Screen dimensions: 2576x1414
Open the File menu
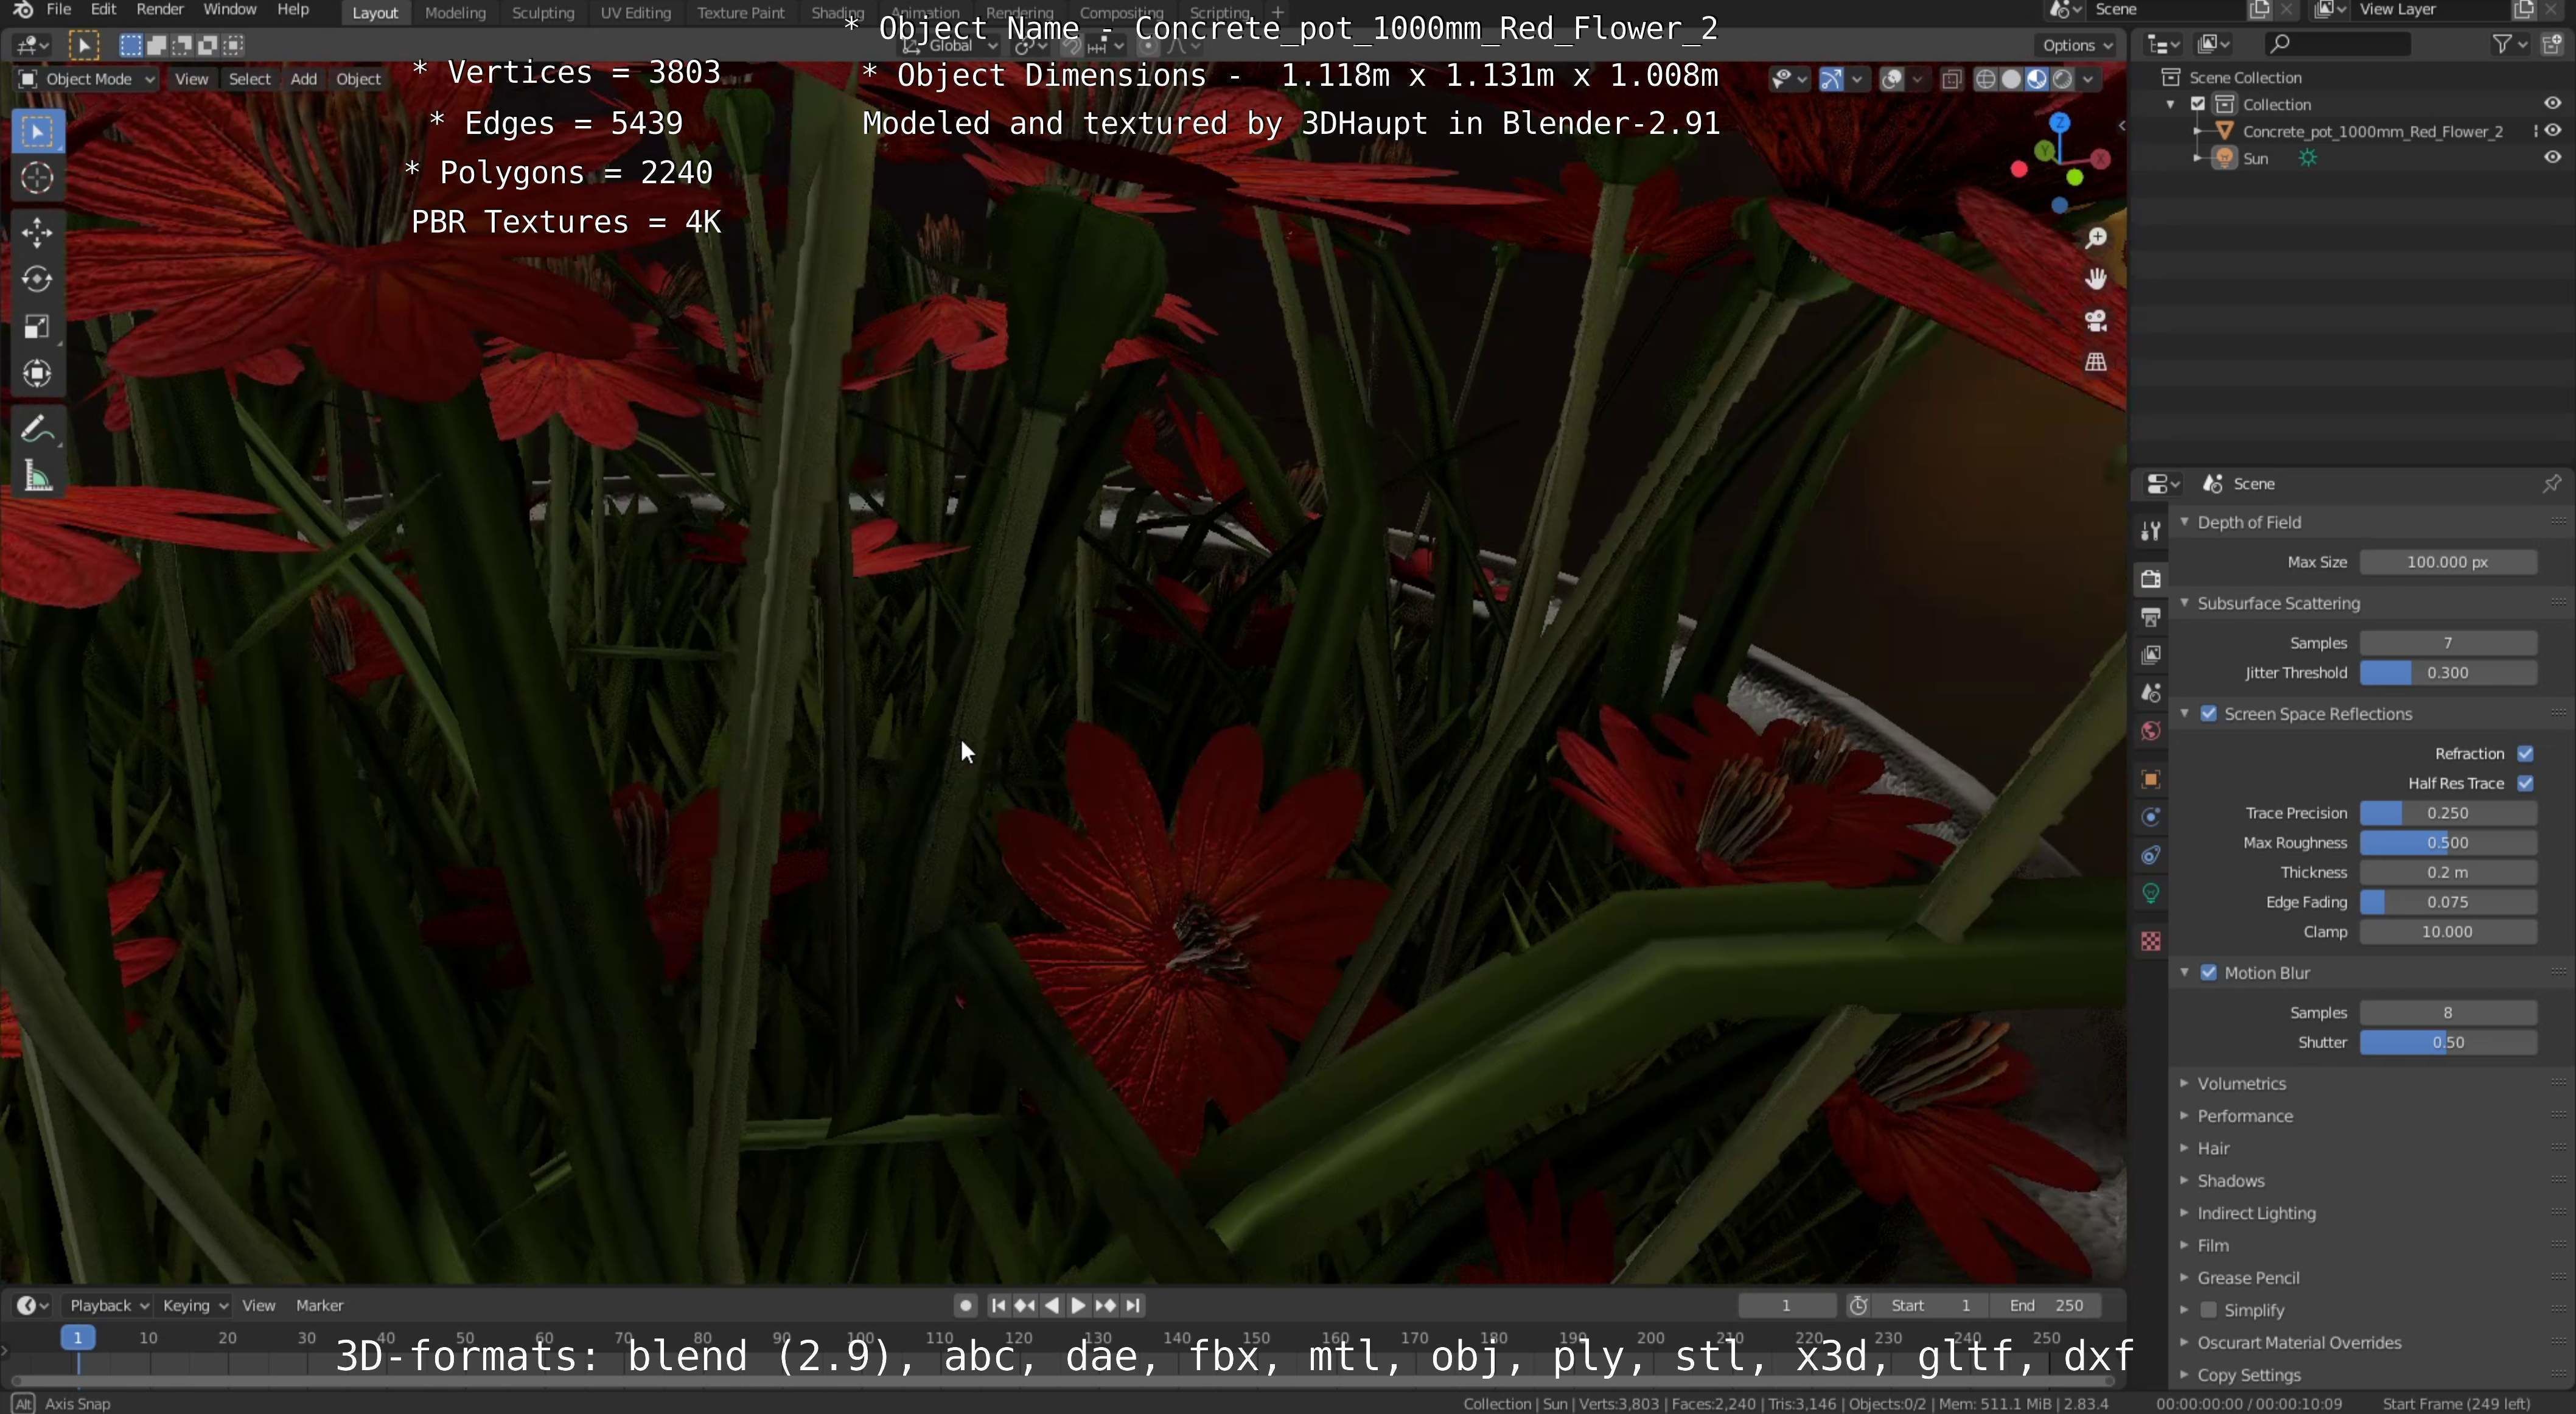(x=59, y=9)
